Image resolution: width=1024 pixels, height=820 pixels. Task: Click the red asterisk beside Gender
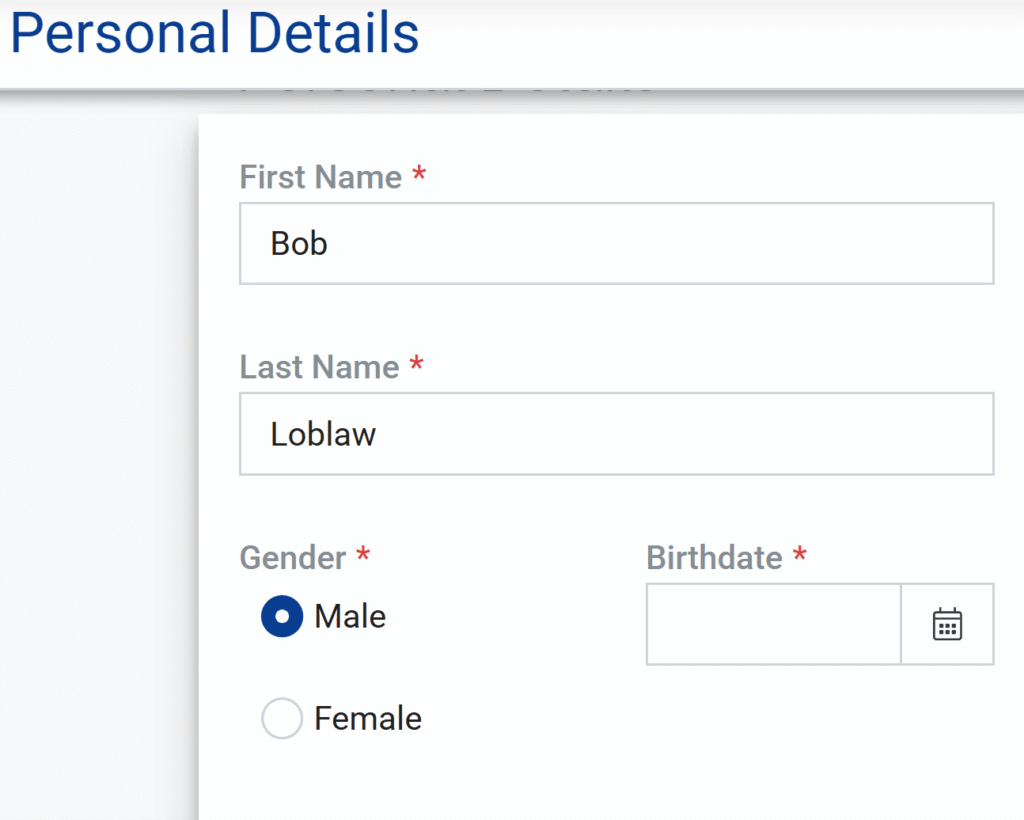(363, 555)
